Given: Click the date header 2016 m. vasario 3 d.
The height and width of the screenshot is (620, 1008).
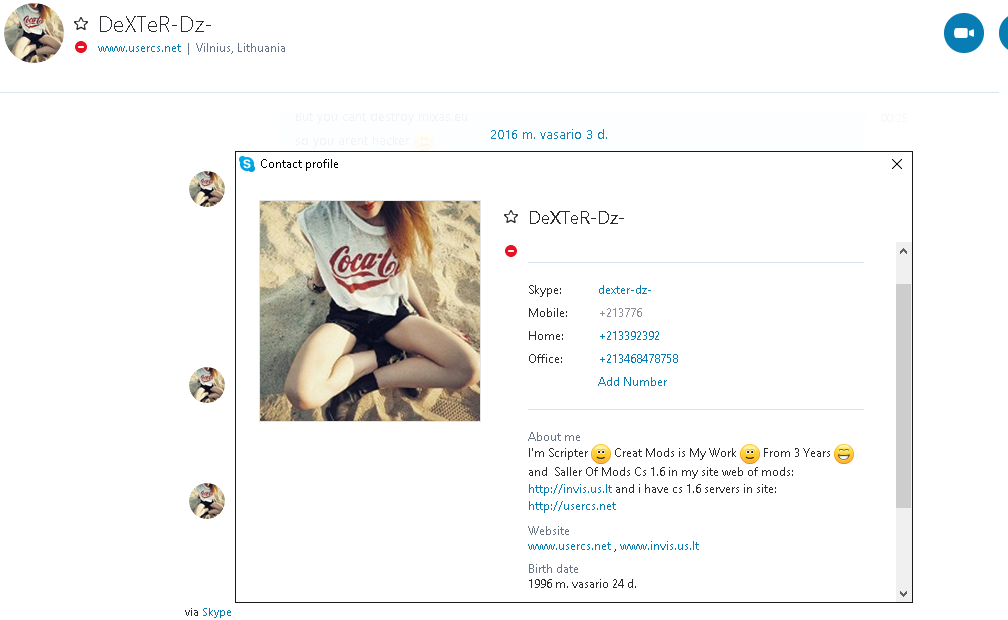Looking at the screenshot, I should coord(549,134).
